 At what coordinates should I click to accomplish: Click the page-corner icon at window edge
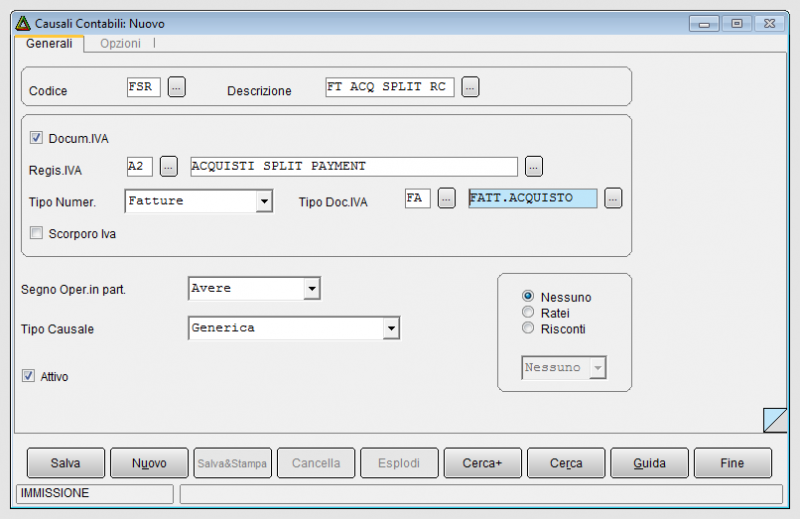[774, 420]
